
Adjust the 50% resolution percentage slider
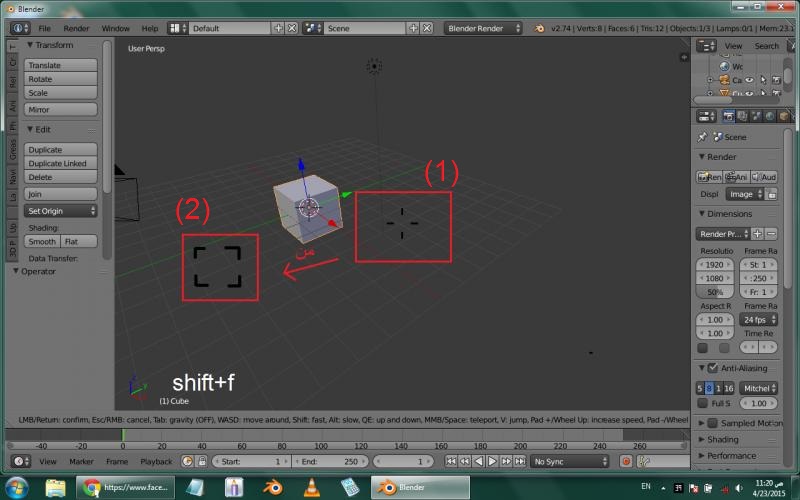click(715, 292)
